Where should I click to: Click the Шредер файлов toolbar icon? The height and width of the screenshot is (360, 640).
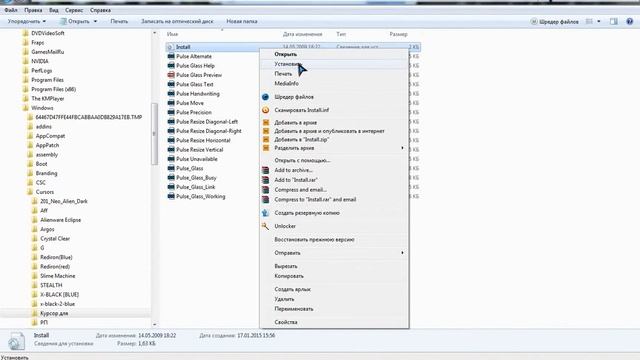[x=533, y=22]
